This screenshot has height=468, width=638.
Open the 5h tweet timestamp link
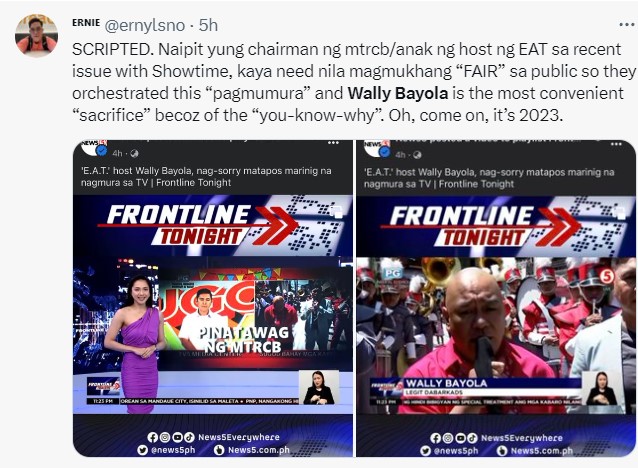click(208, 25)
